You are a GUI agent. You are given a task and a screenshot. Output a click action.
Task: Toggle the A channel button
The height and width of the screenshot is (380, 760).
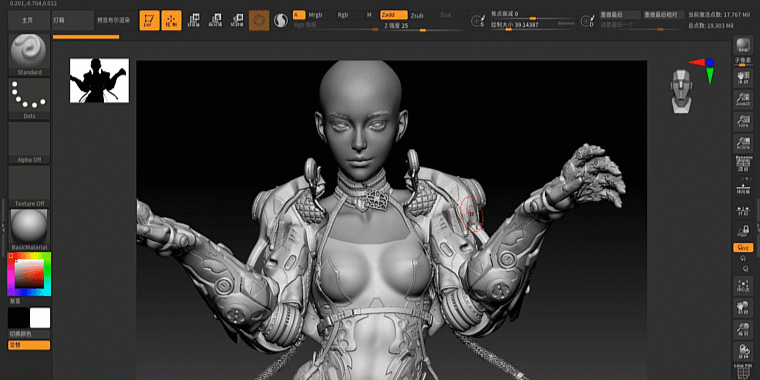(299, 15)
